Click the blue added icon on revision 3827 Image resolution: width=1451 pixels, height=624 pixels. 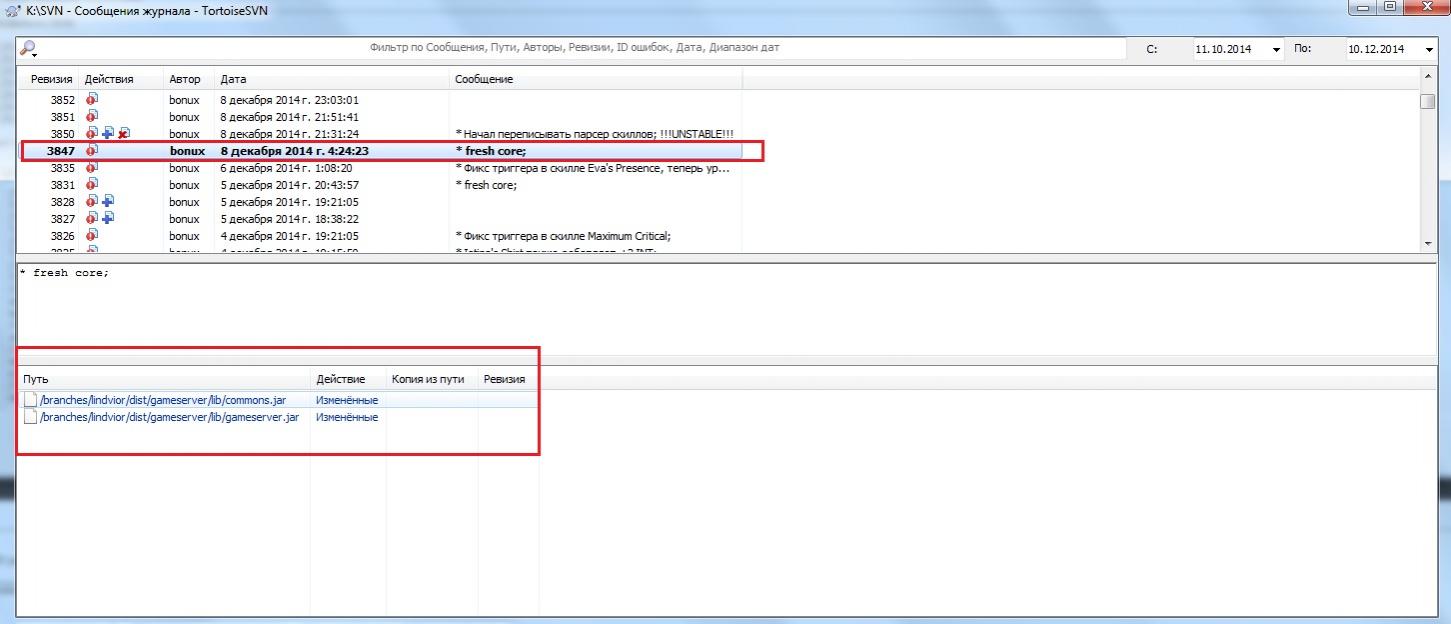(108, 219)
